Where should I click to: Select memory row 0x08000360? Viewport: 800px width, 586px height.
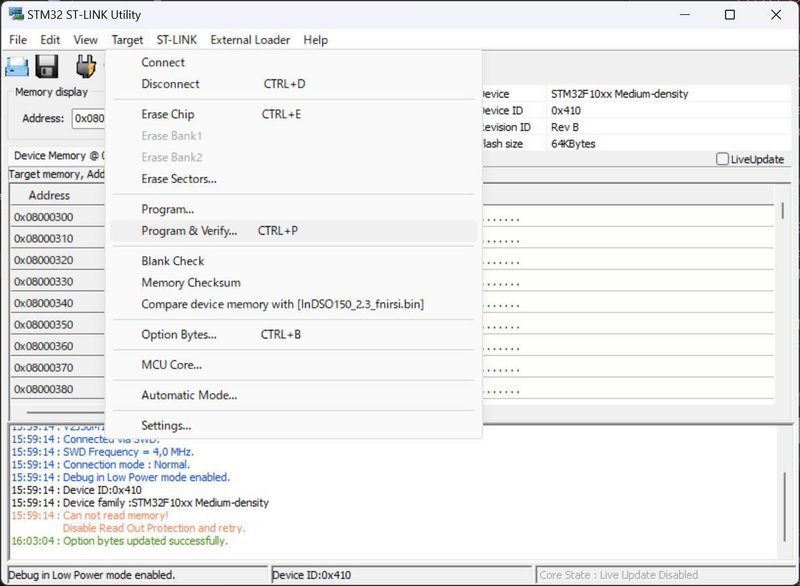[57, 346]
